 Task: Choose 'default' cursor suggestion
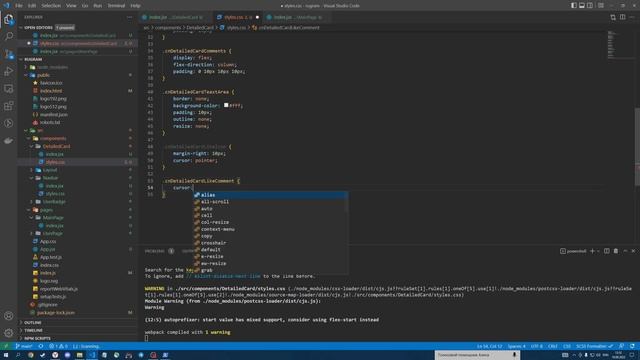coord(271,250)
